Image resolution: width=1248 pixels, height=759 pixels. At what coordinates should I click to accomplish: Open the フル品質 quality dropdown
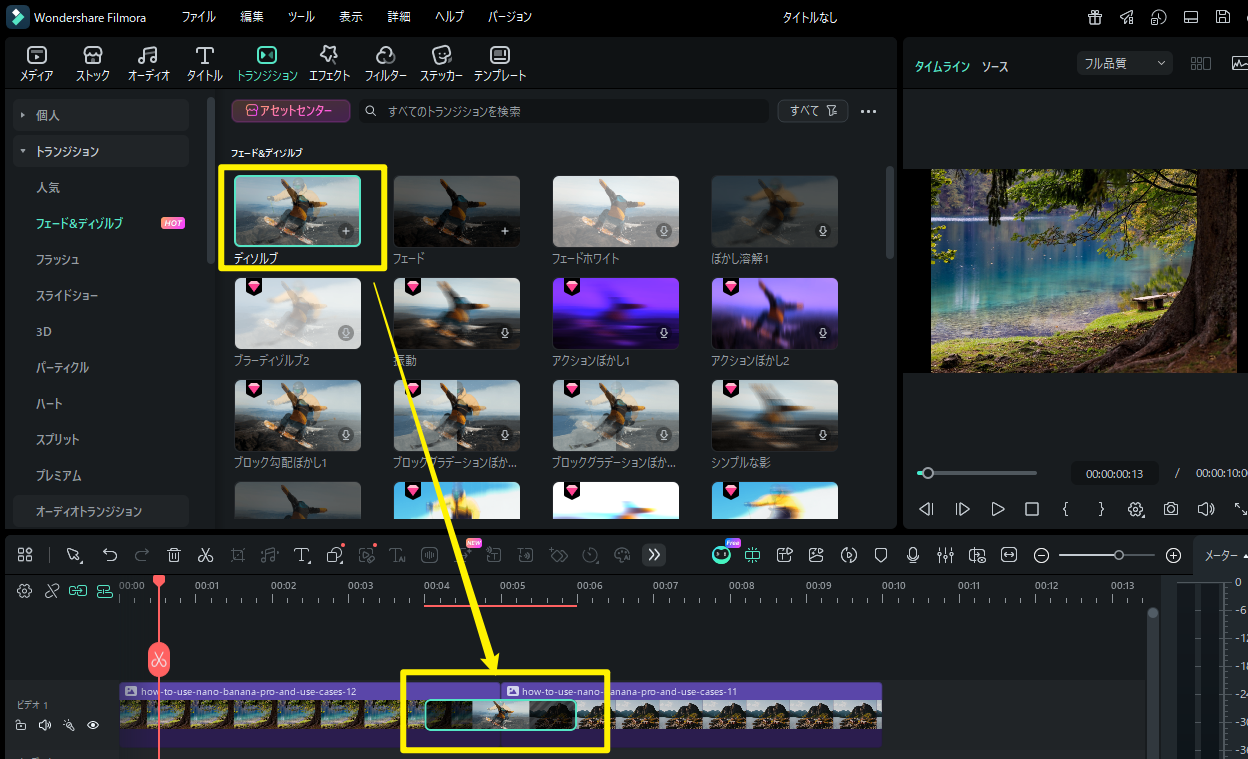pyautogui.click(x=1123, y=62)
